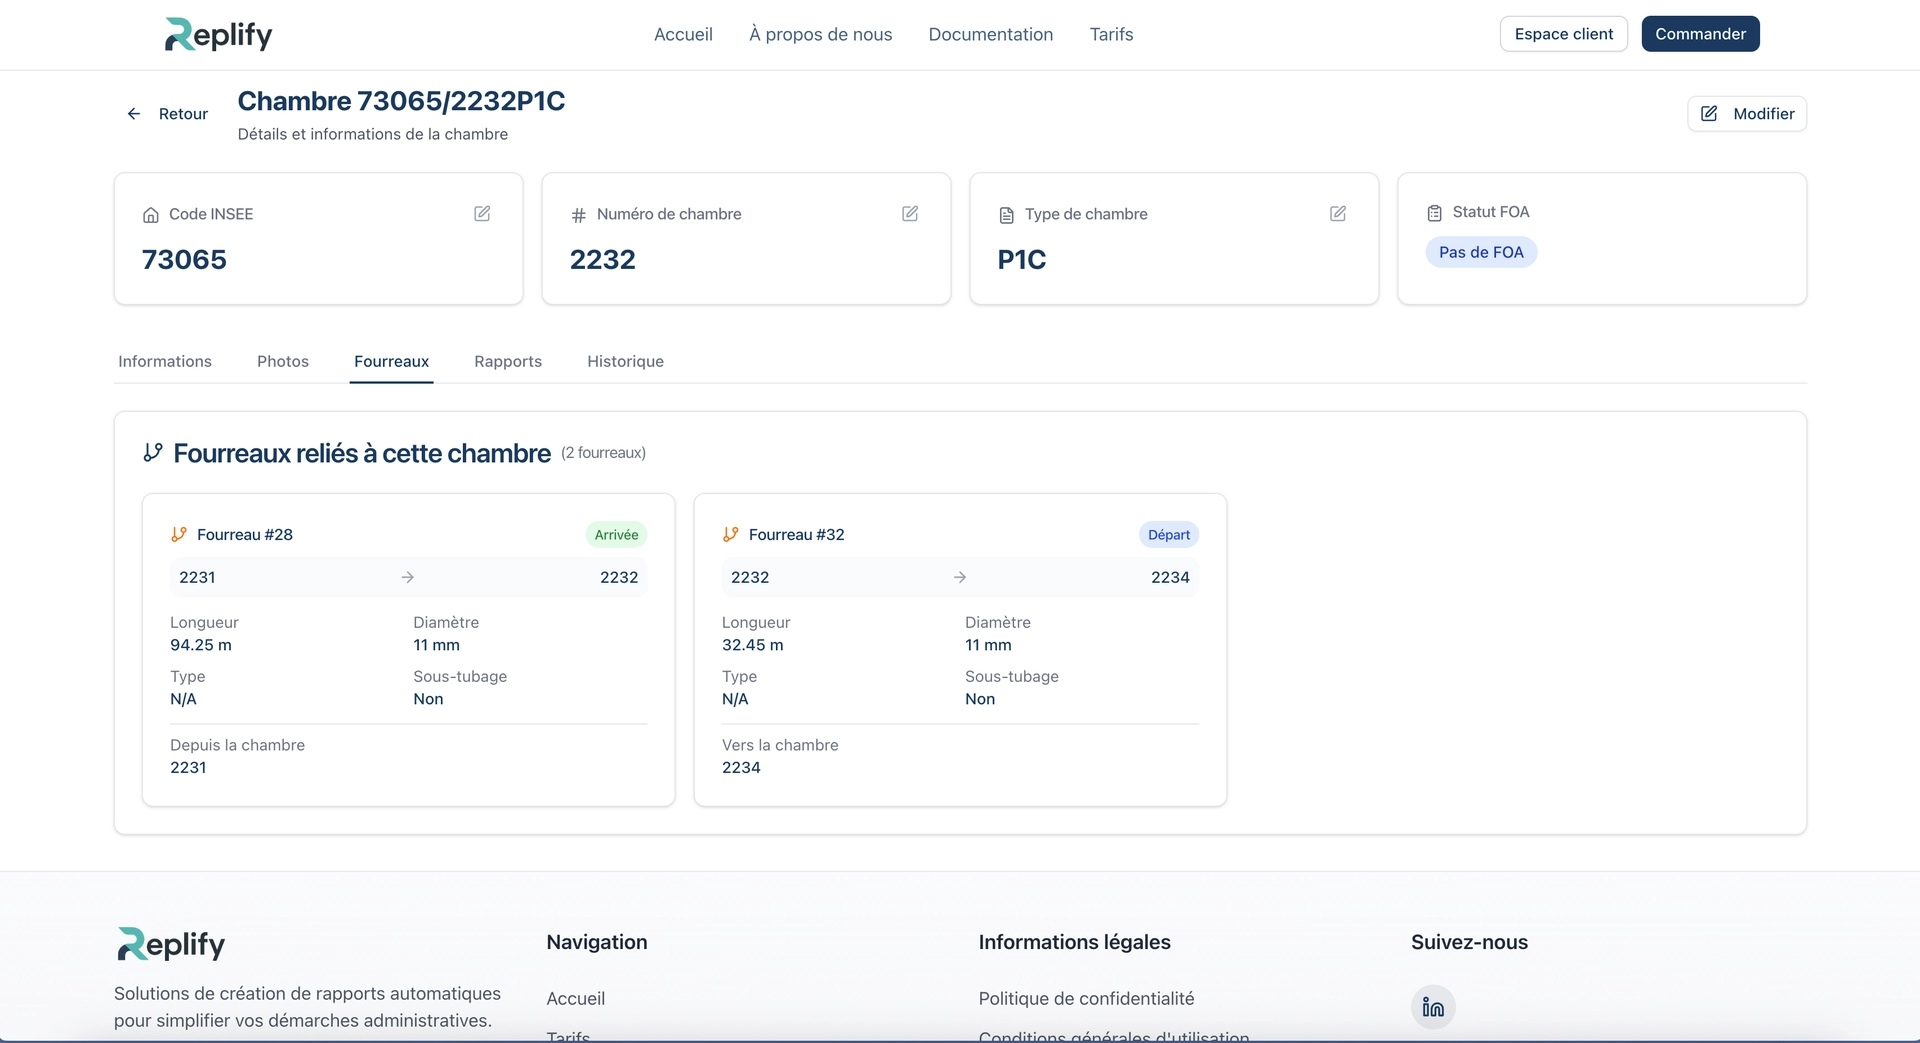View the Historique tab
This screenshot has height=1043, width=1920.
tap(625, 361)
